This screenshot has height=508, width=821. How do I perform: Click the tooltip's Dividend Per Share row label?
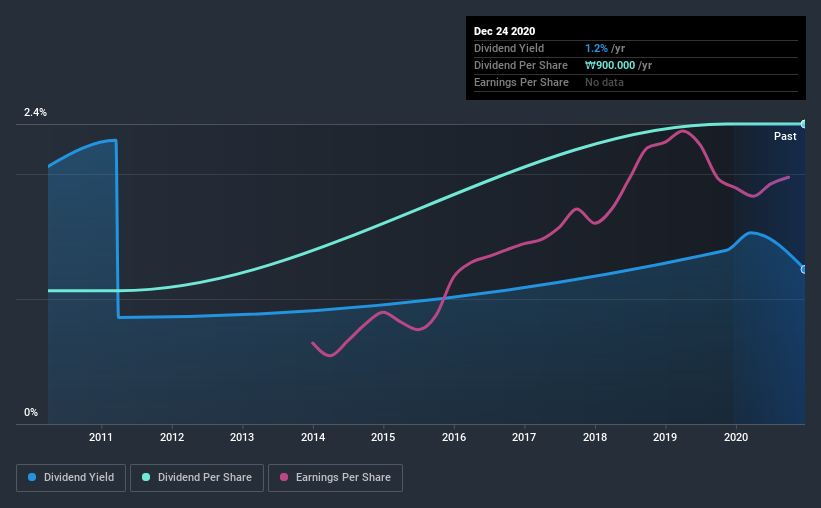pos(520,65)
